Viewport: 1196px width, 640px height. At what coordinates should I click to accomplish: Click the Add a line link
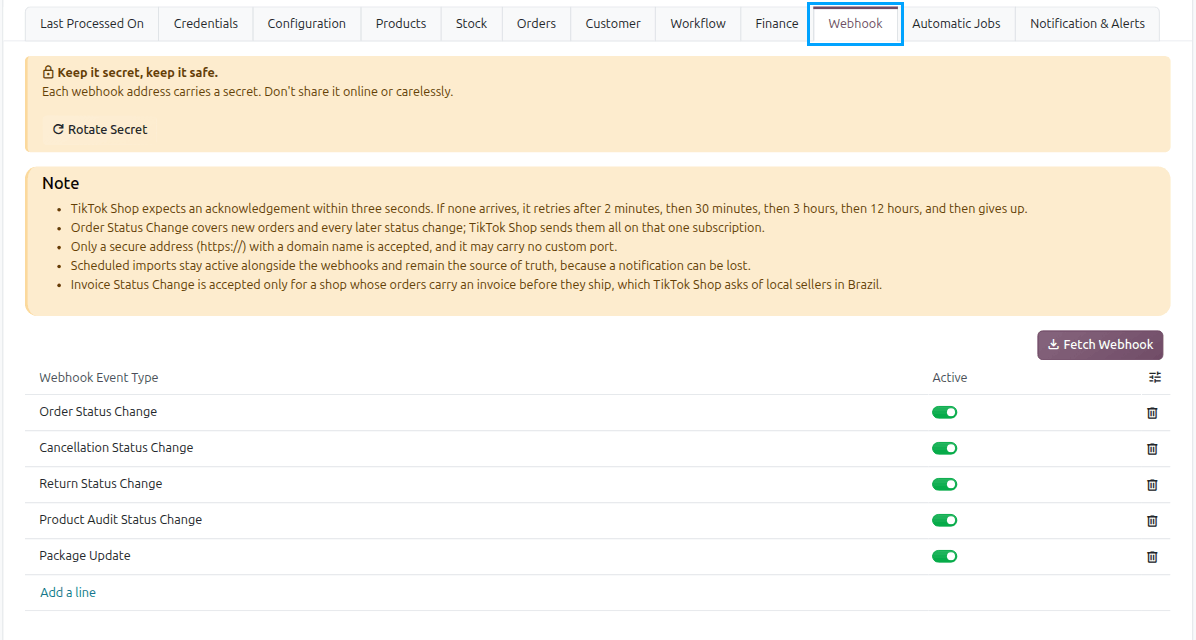[x=68, y=593]
